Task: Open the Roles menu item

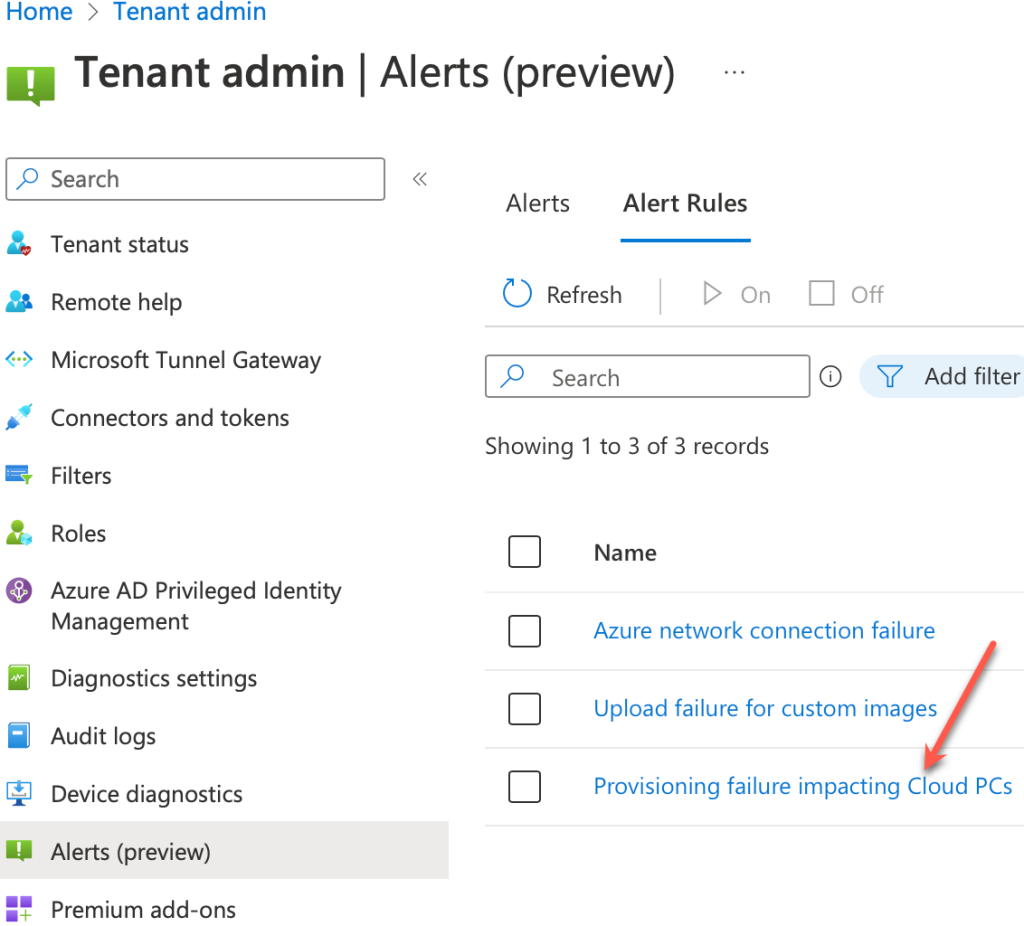Action: tap(78, 534)
